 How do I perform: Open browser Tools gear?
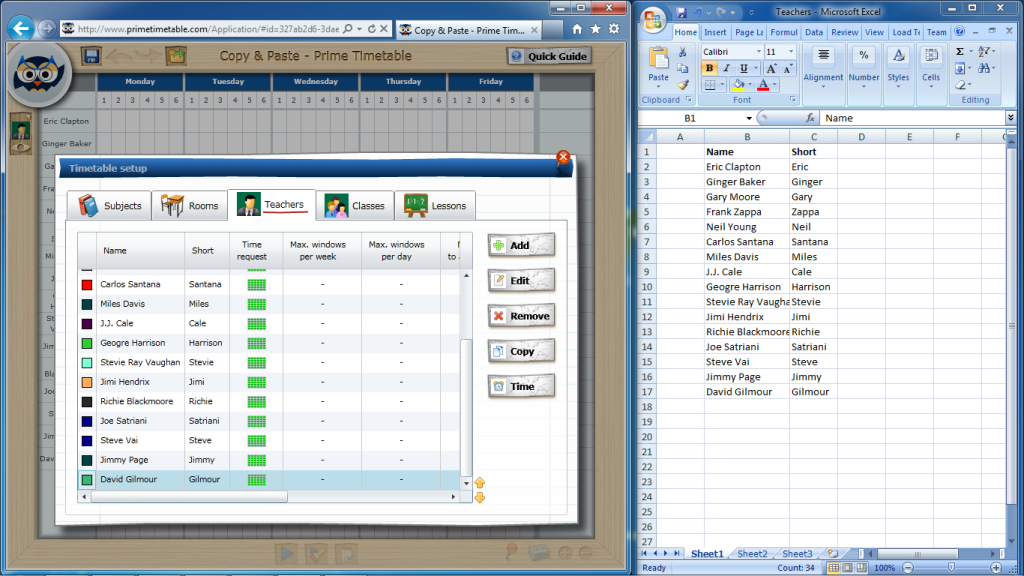click(614, 29)
